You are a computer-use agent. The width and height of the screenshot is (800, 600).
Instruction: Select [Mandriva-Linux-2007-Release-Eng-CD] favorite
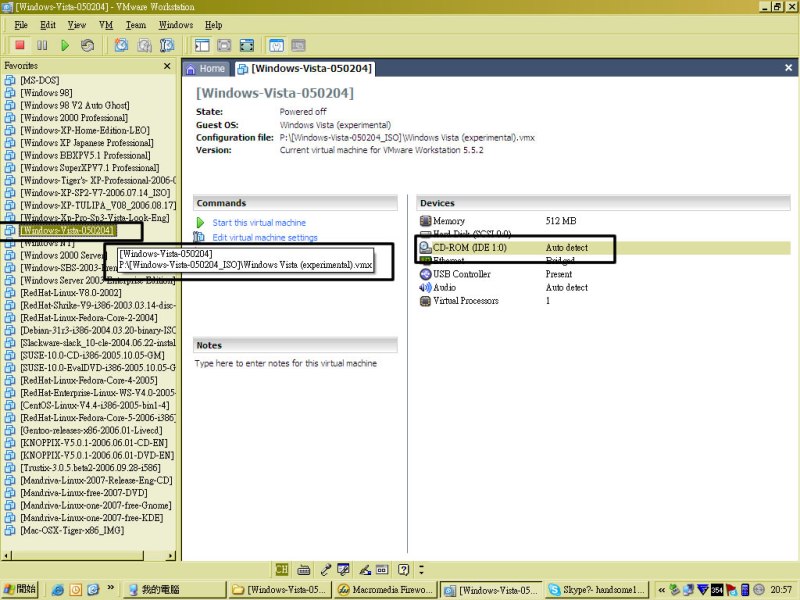(96, 480)
